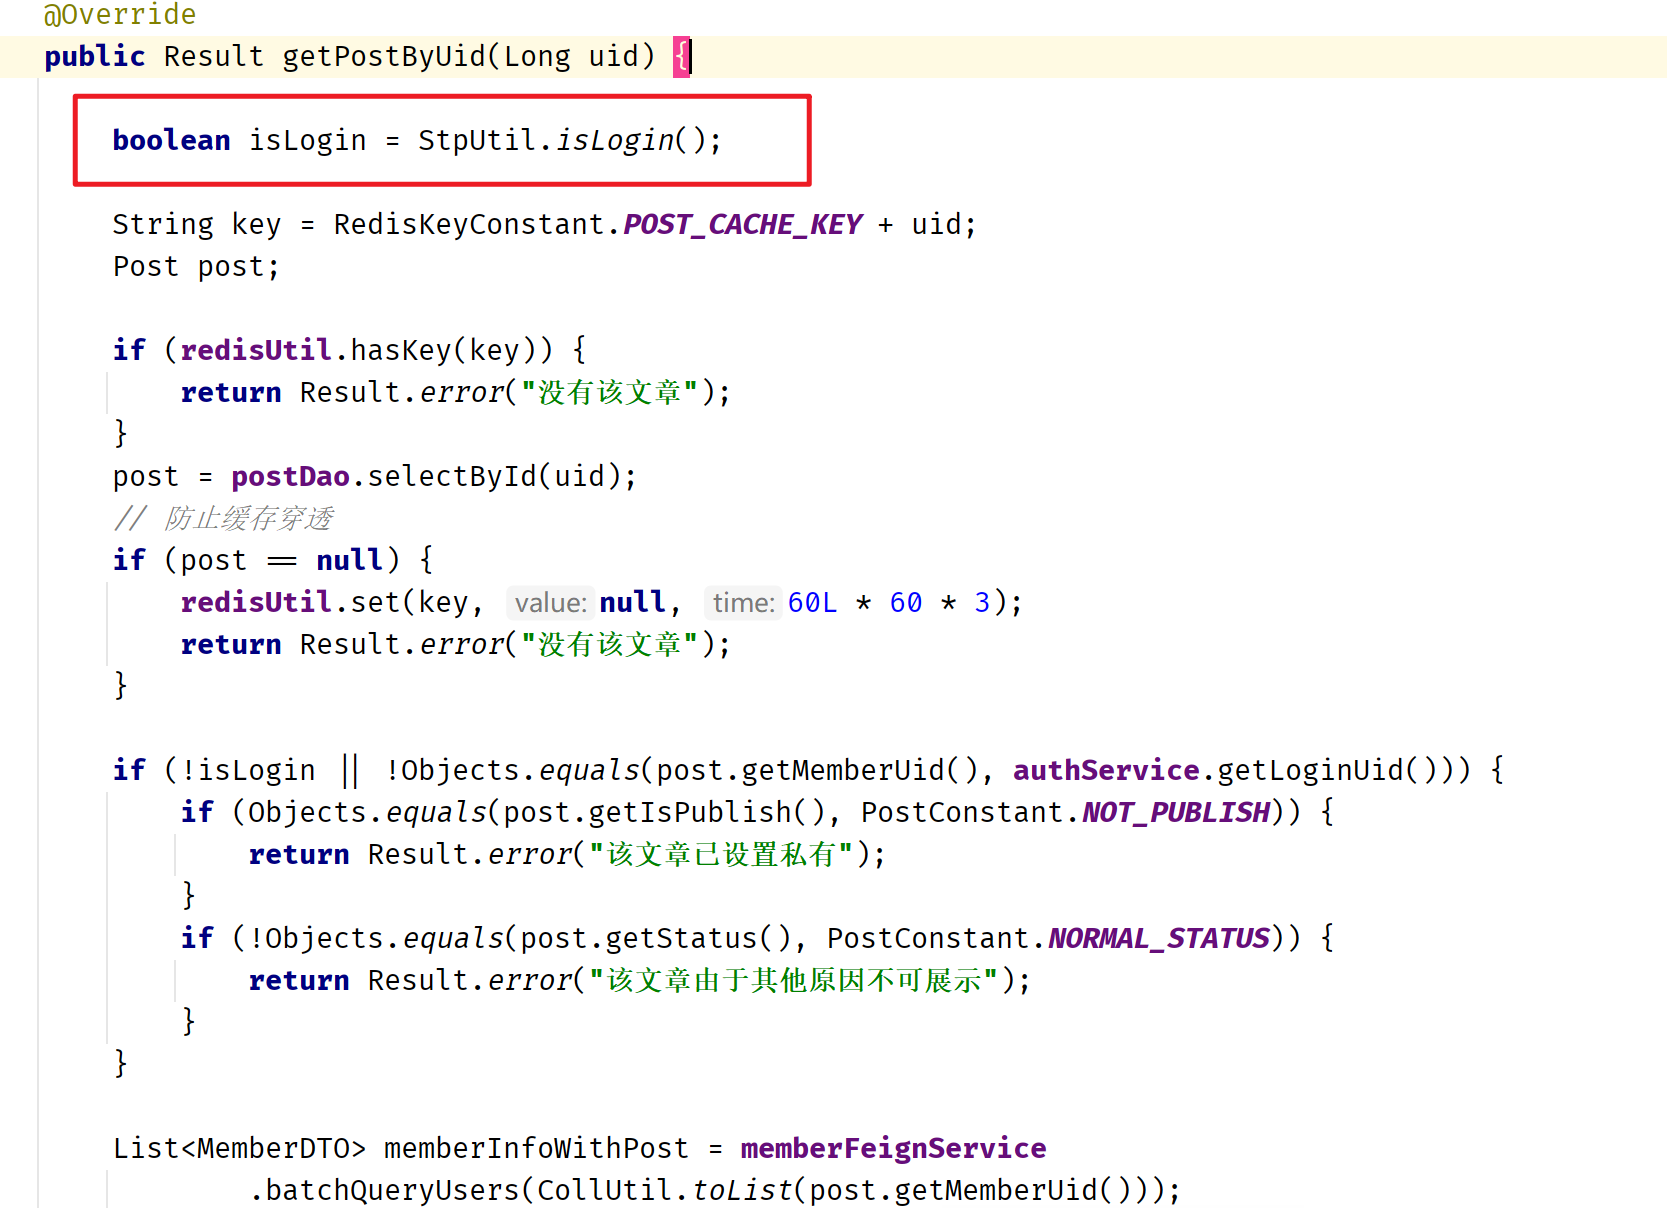Click the @Override annotation
This screenshot has height=1208, width=1667.
[x=120, y=14]
